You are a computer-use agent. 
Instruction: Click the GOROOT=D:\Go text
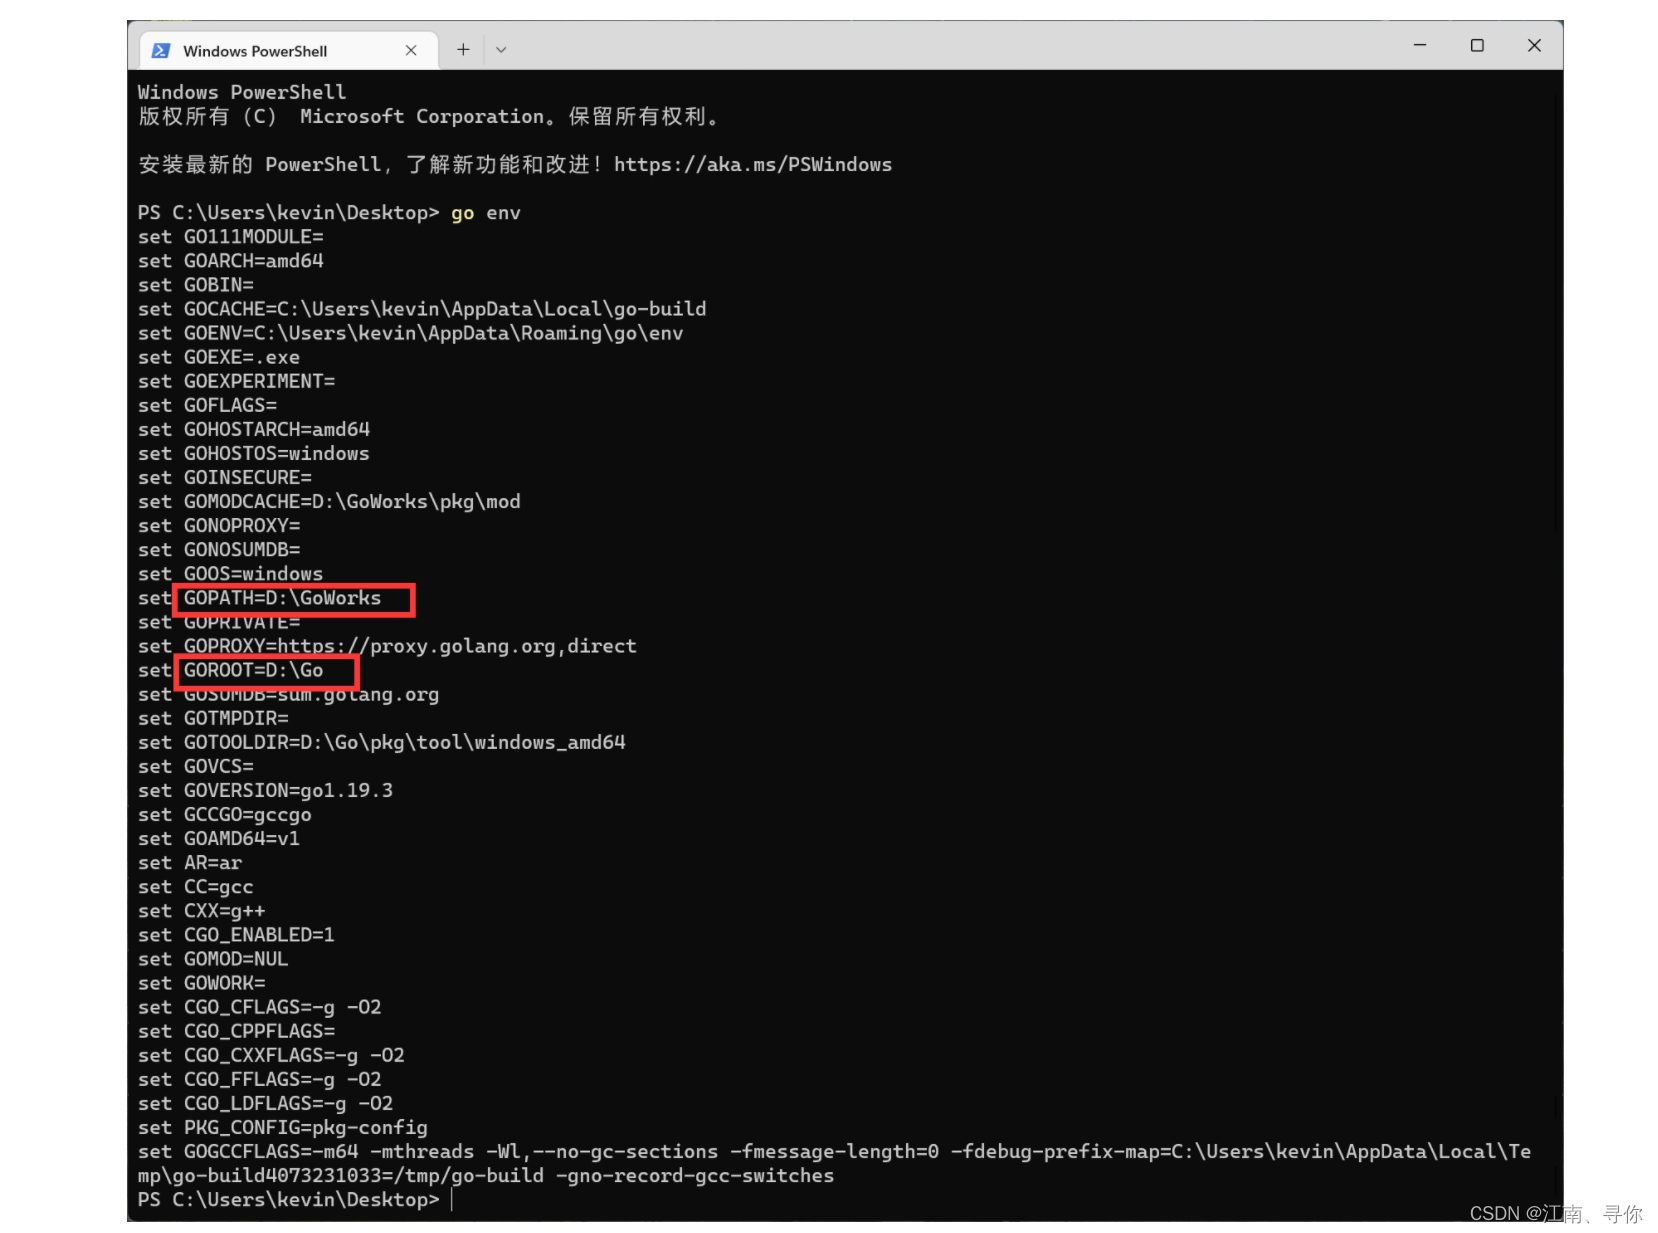254,670
